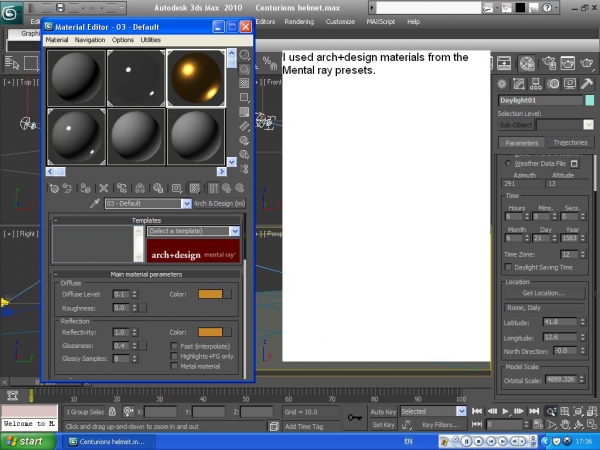This screenshot has height=450, width=600.
Task: Open the MAXScript menu
Action: [381, 22]
